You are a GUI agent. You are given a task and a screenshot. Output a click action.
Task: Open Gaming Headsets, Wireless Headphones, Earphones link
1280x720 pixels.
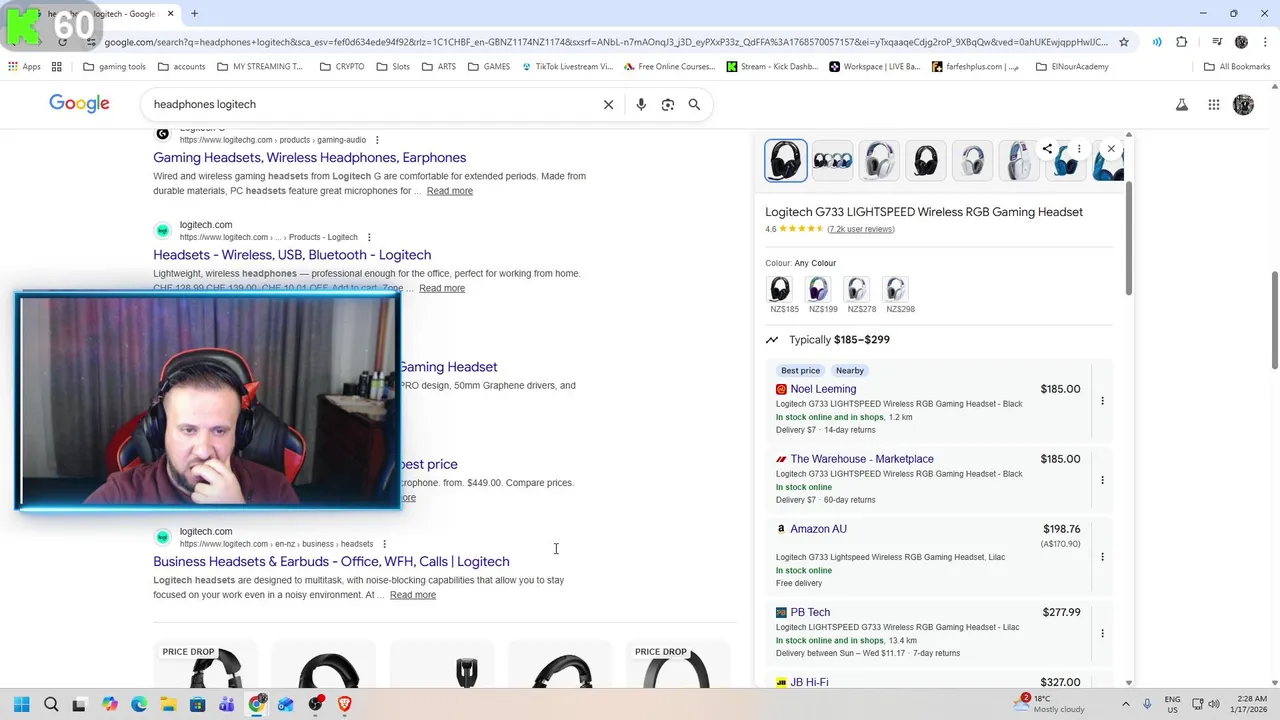tap(310, 158)
